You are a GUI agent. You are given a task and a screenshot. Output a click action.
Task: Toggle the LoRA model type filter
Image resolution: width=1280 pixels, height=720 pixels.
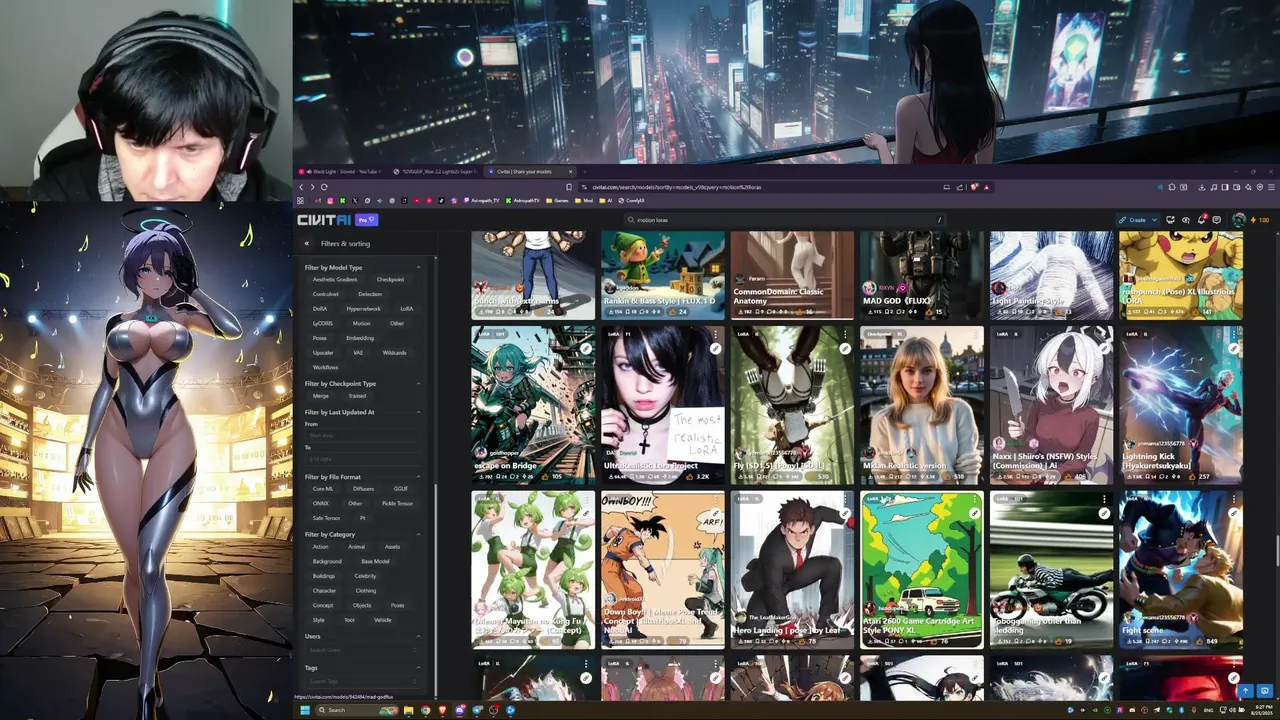407,309
